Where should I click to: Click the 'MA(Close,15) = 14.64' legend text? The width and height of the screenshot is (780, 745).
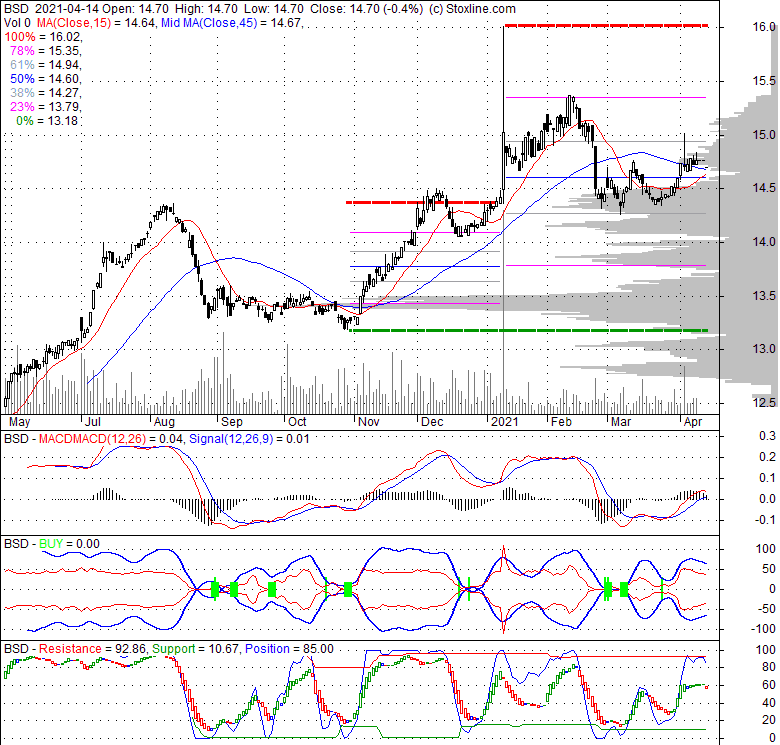pyautogui.click(x=95, y=23)
